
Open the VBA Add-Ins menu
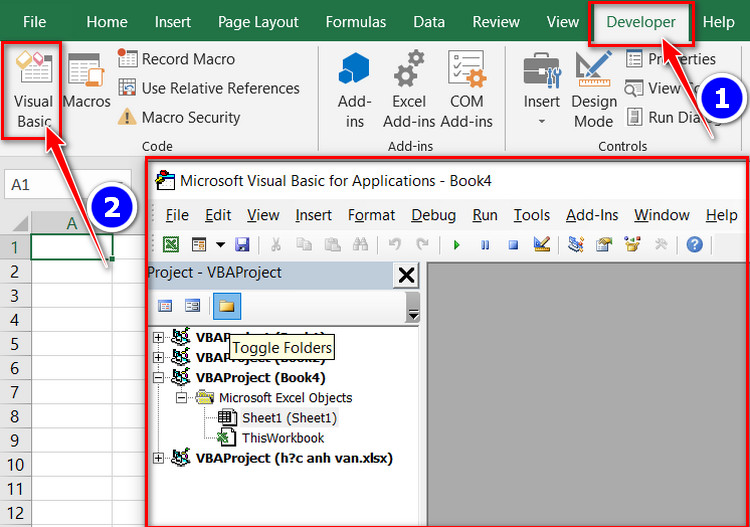592,215
